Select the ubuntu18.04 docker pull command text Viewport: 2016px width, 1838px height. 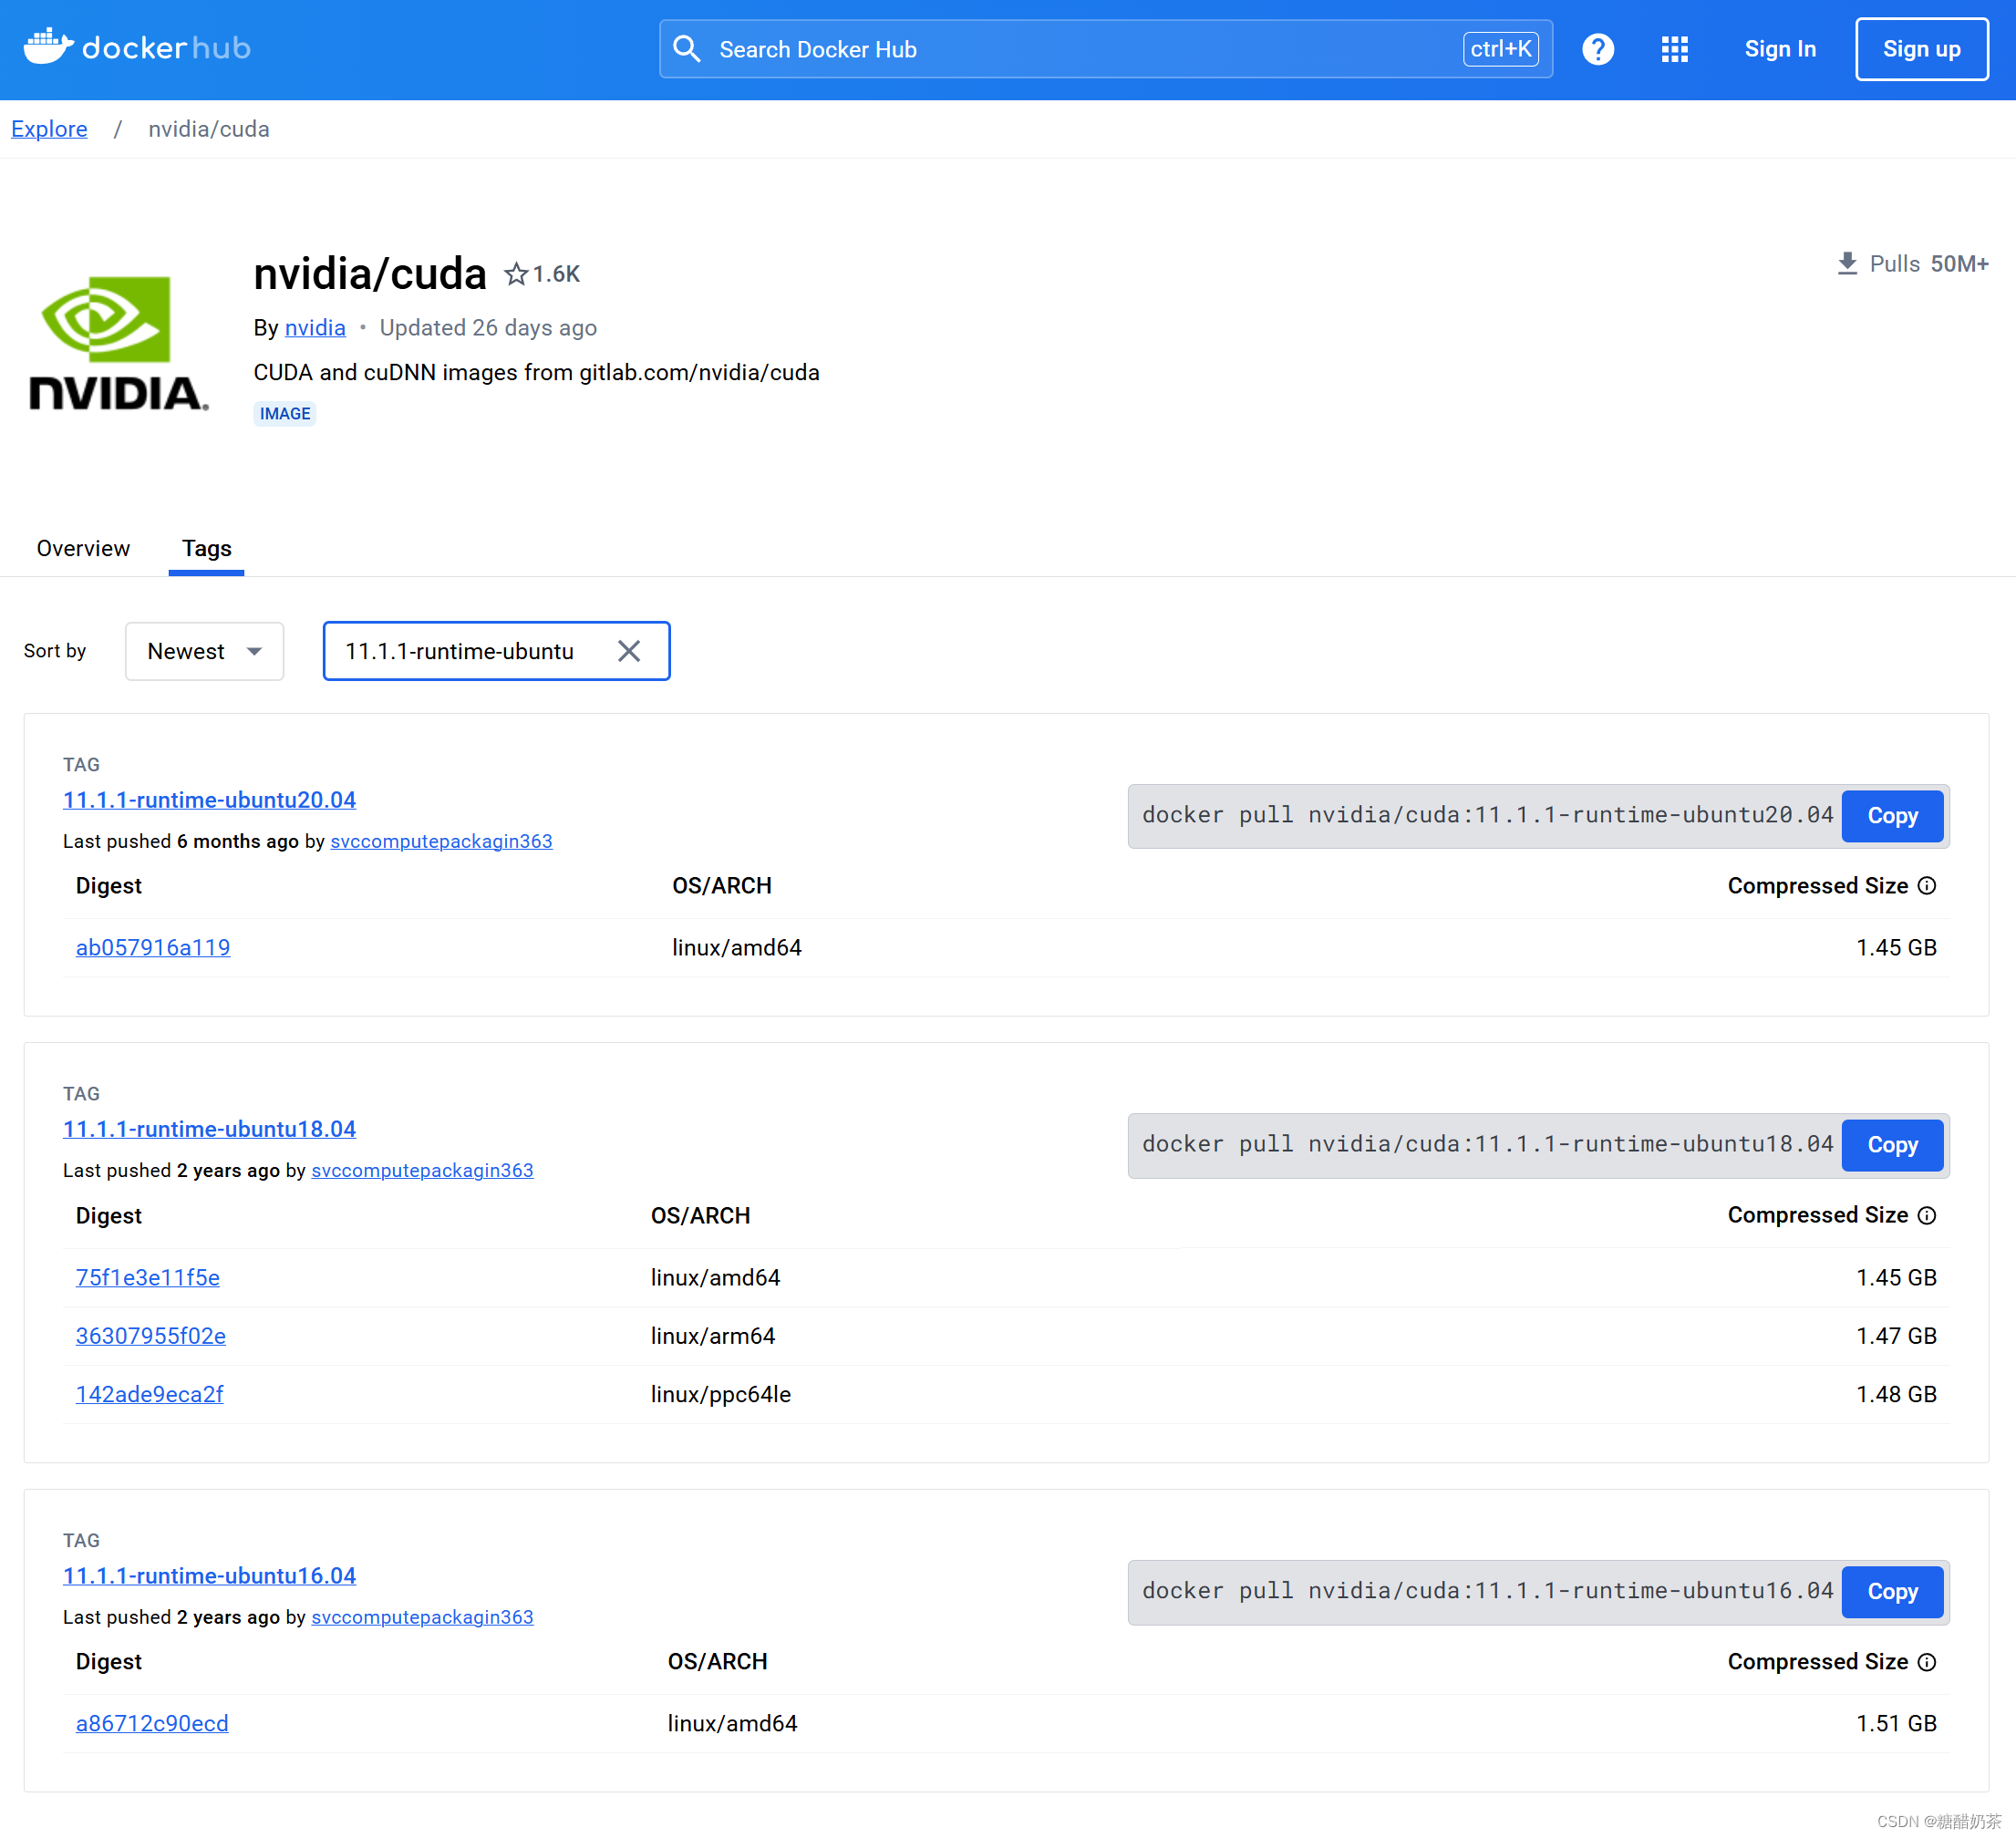click(1487, 1144)
